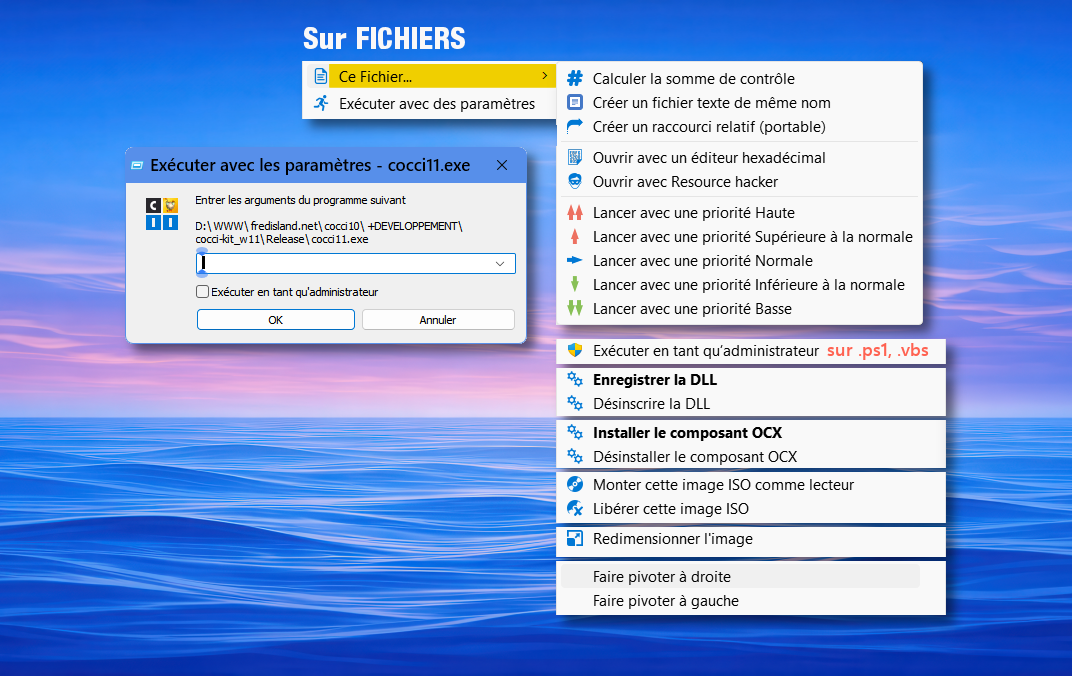
Task: Select Faire pivoter à droite
Action: [x=661, y=577]
